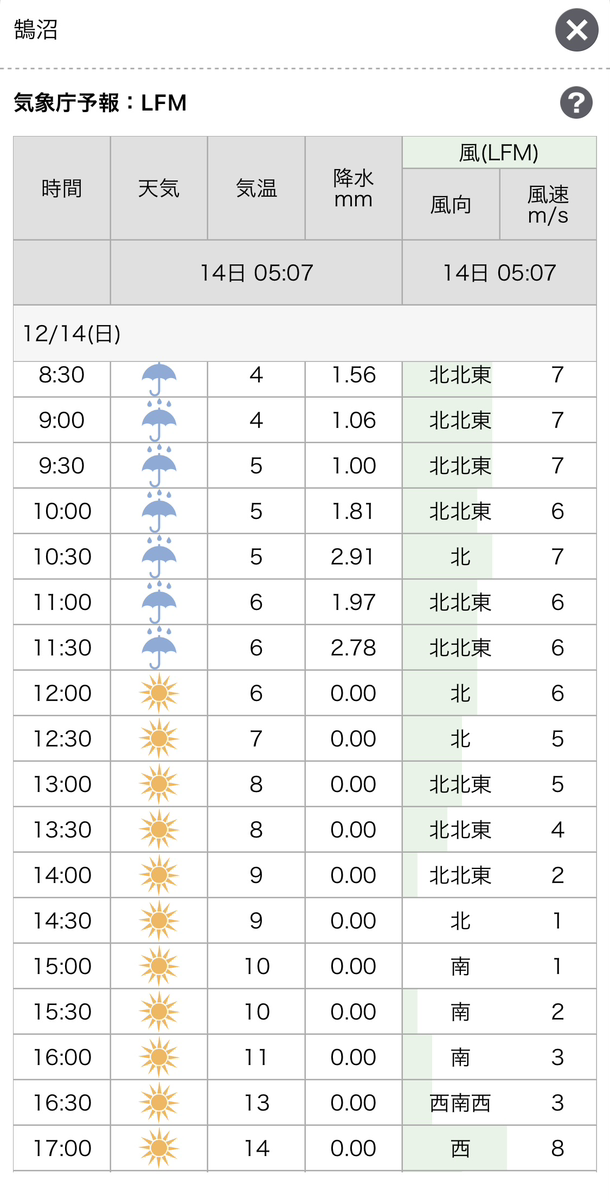This screenshot has height=1200, width=610.
Task: Click the 降水 mm column header
Action: [x=353, y=188]
